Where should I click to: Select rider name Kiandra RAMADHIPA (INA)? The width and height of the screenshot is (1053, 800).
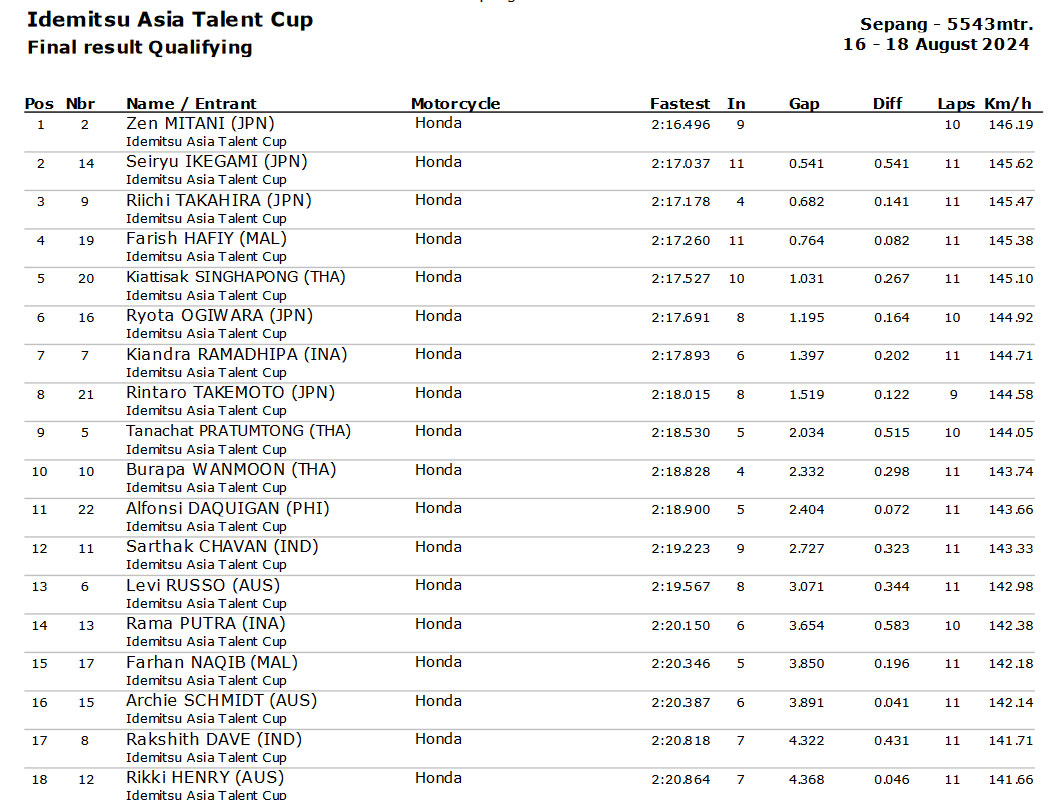pos(237,354)
